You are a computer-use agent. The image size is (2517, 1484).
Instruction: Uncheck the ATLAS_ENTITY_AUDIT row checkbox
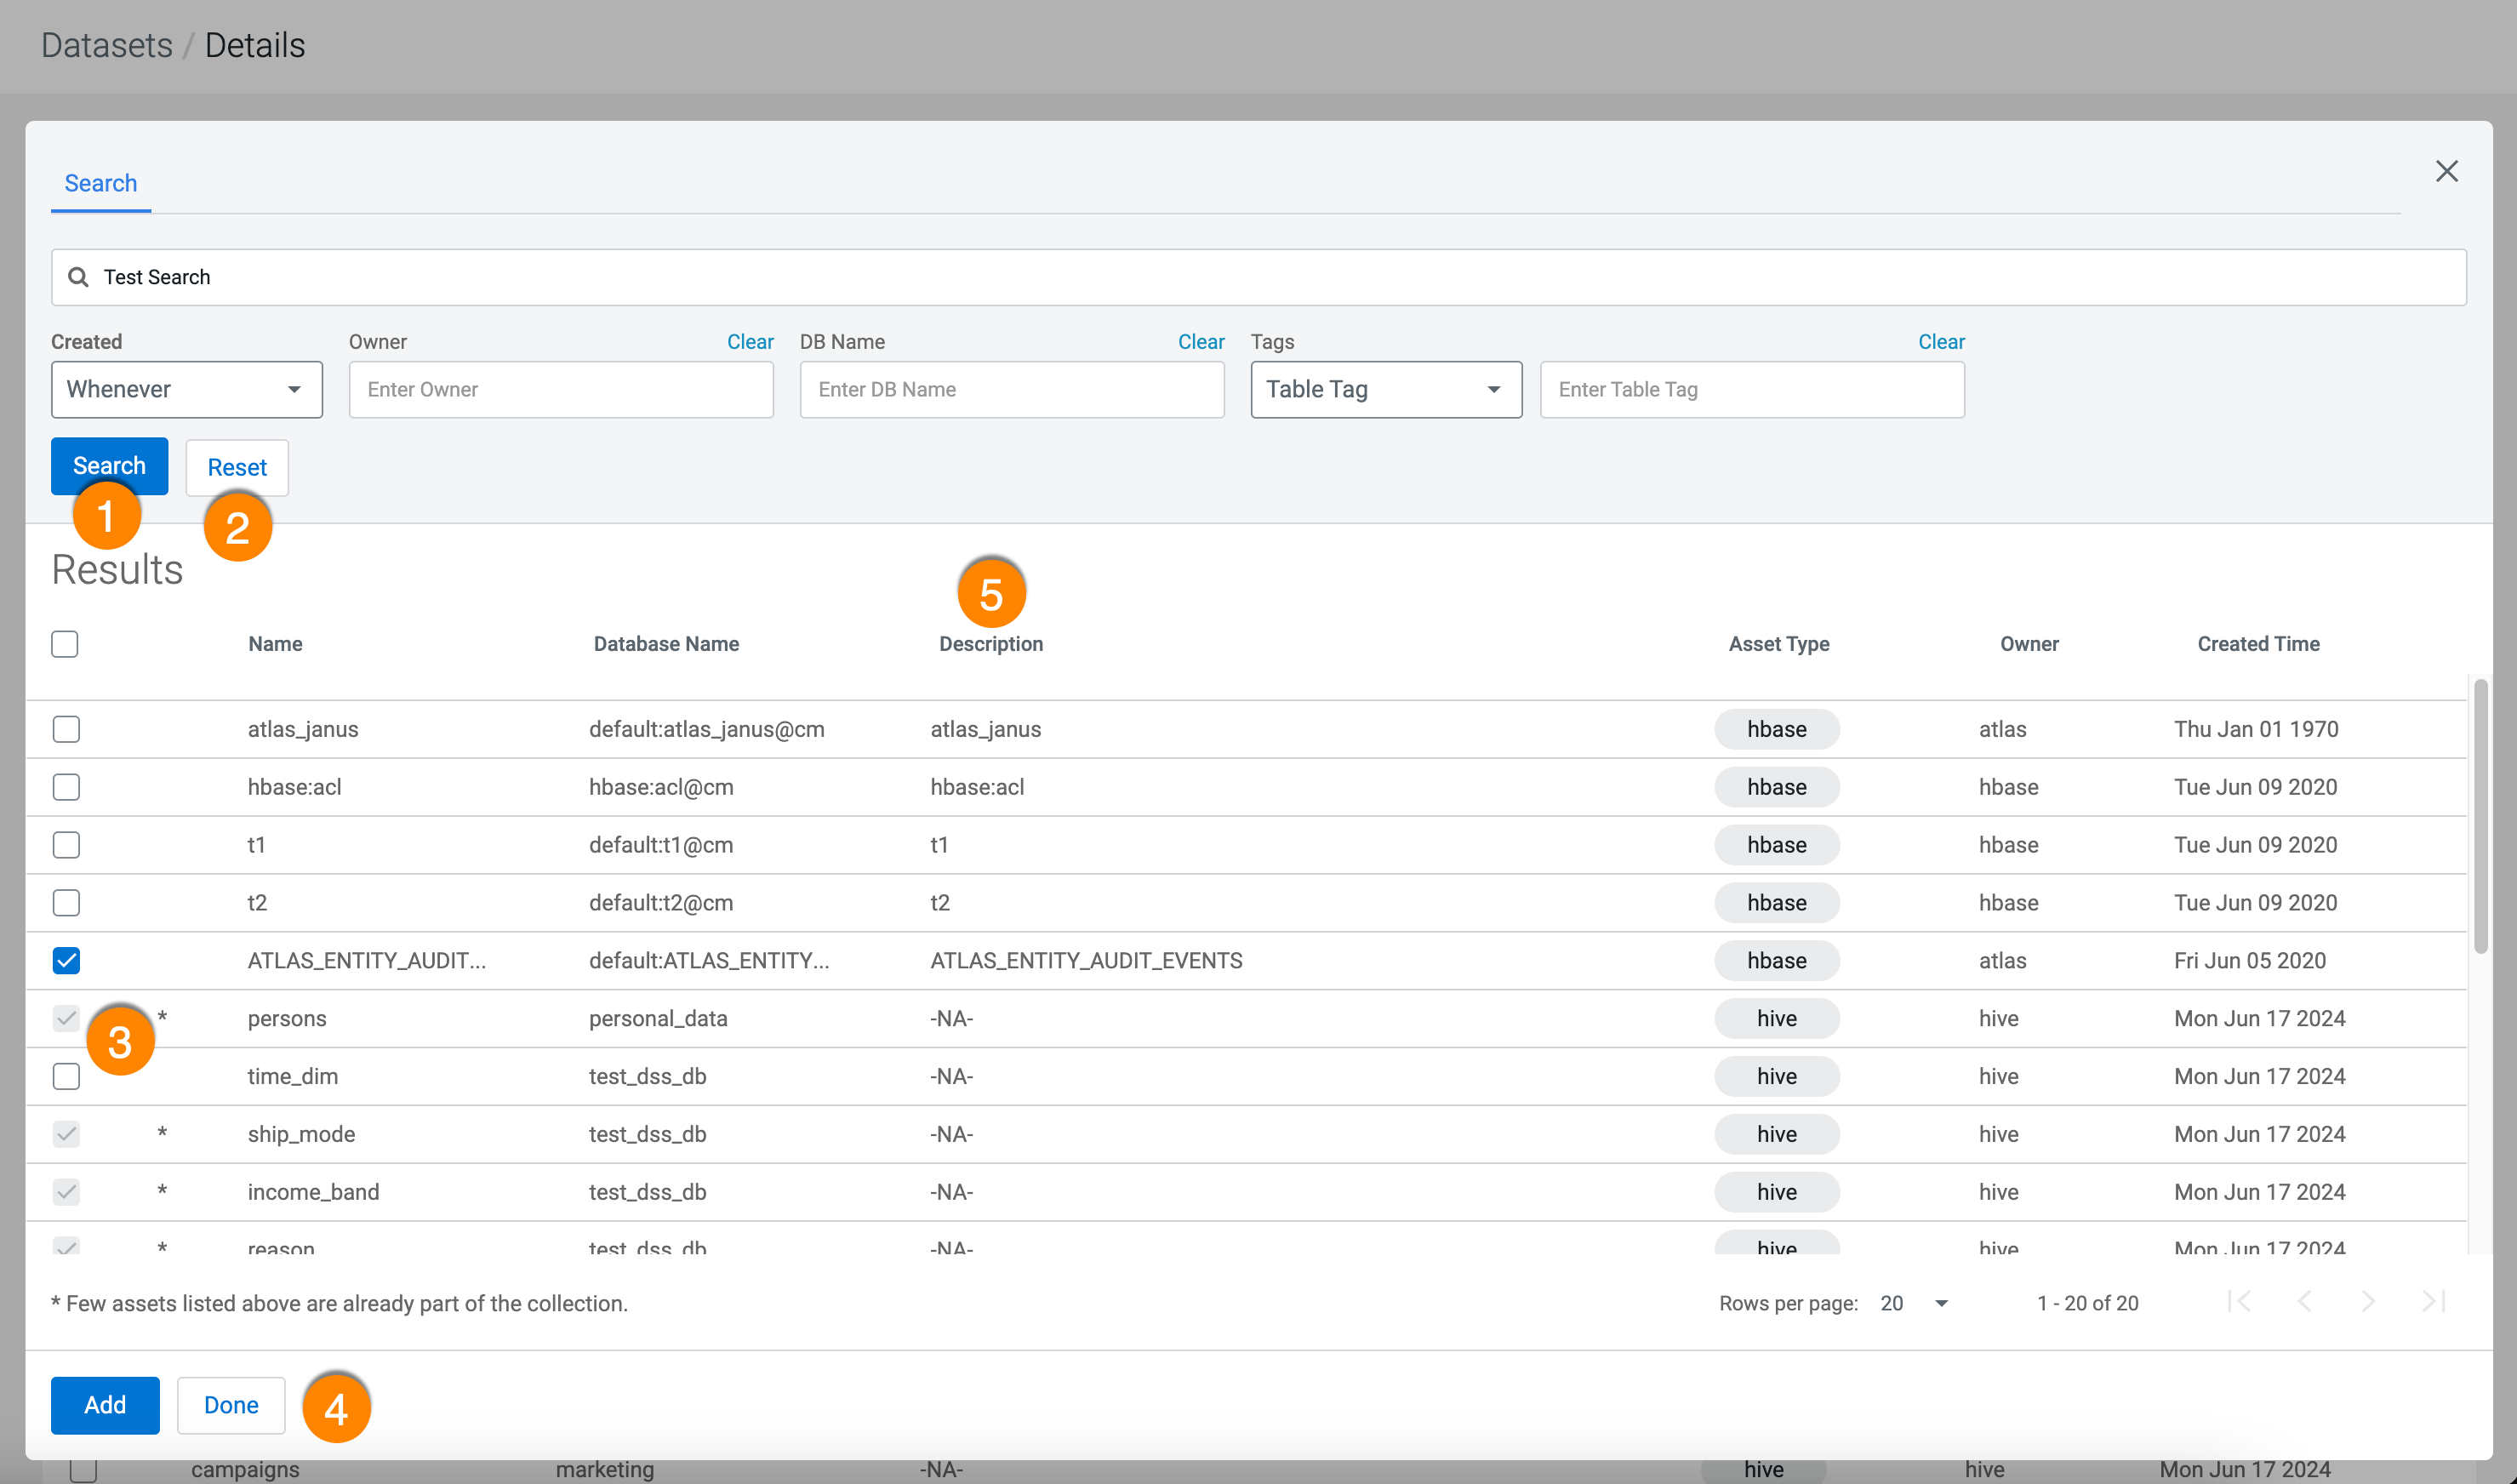[66, 960]
